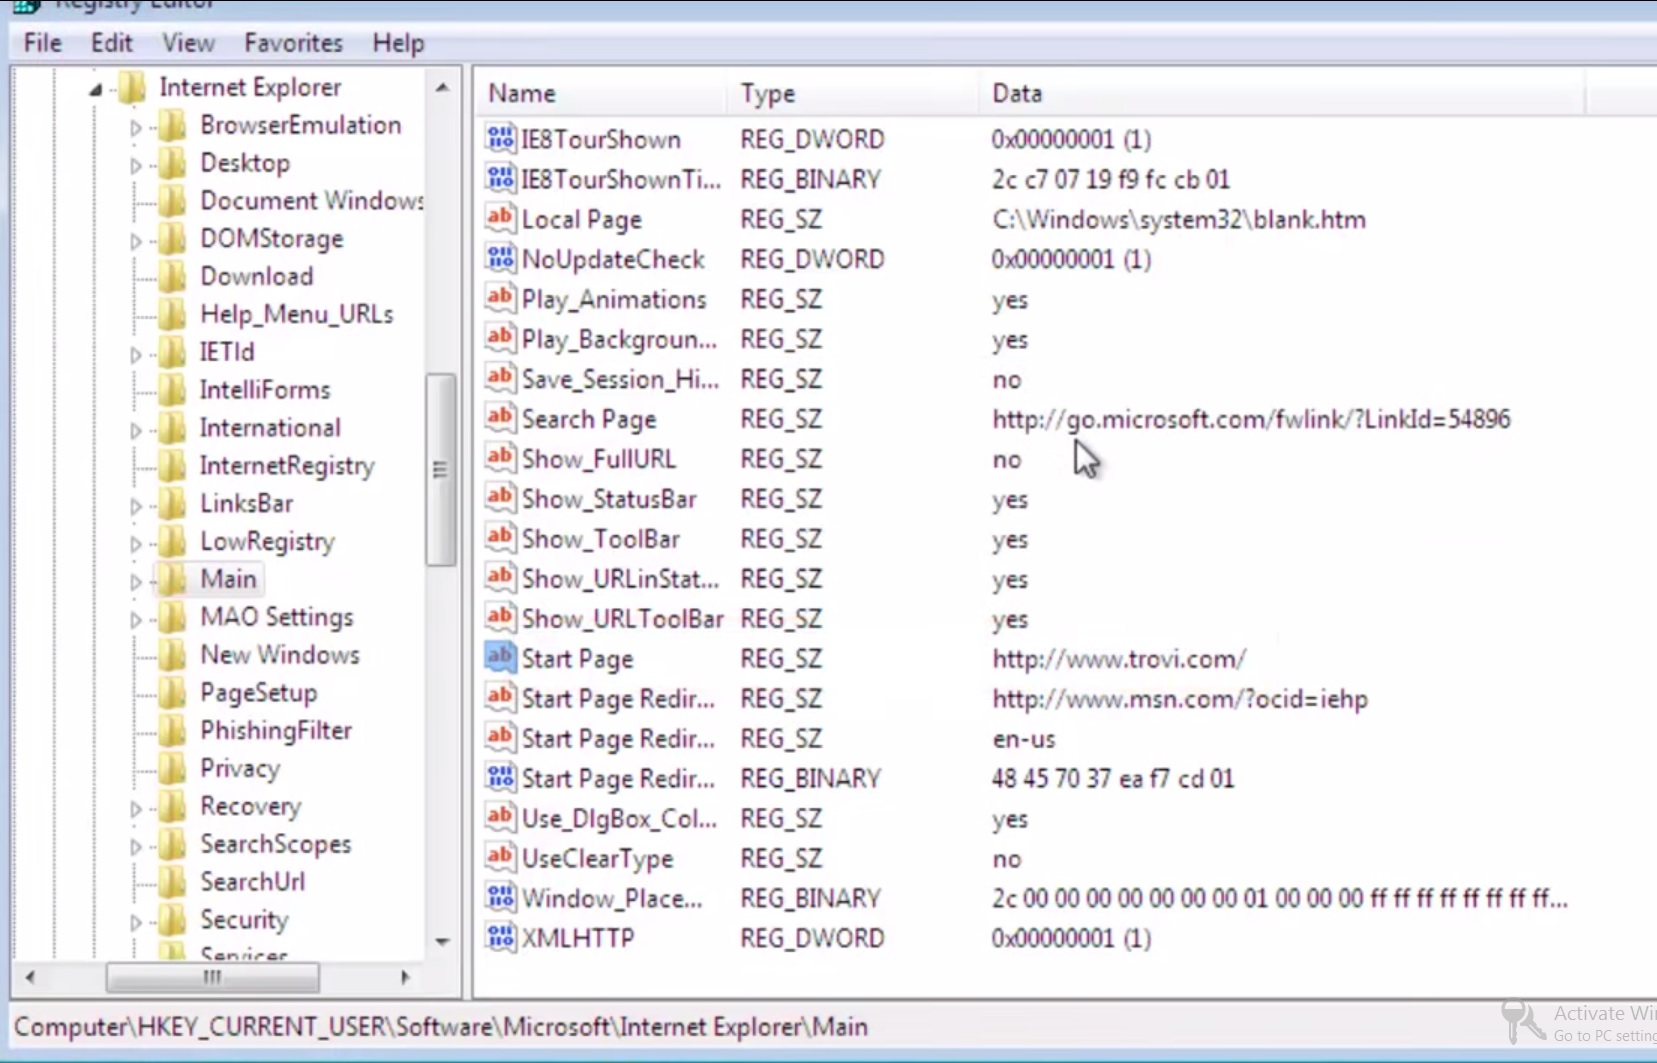The width and height of the screenshot is (1657, 1063).
Task: Click the Main key folder icon
Action: 173,580
